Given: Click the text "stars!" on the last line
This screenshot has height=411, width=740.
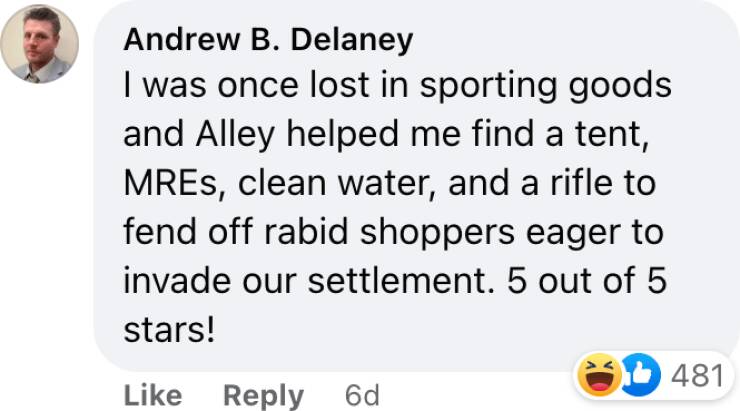Looking at the screenshot, I should point(169,329).
